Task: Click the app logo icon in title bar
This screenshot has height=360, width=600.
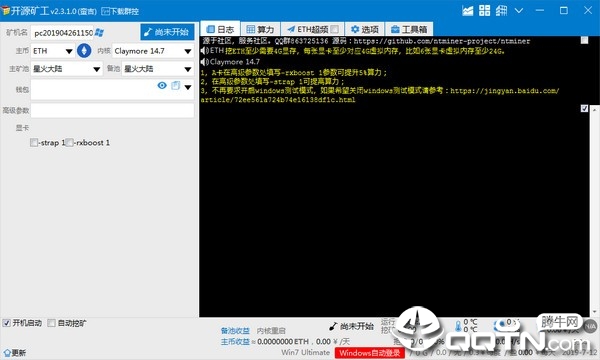Action: (5, 11)
